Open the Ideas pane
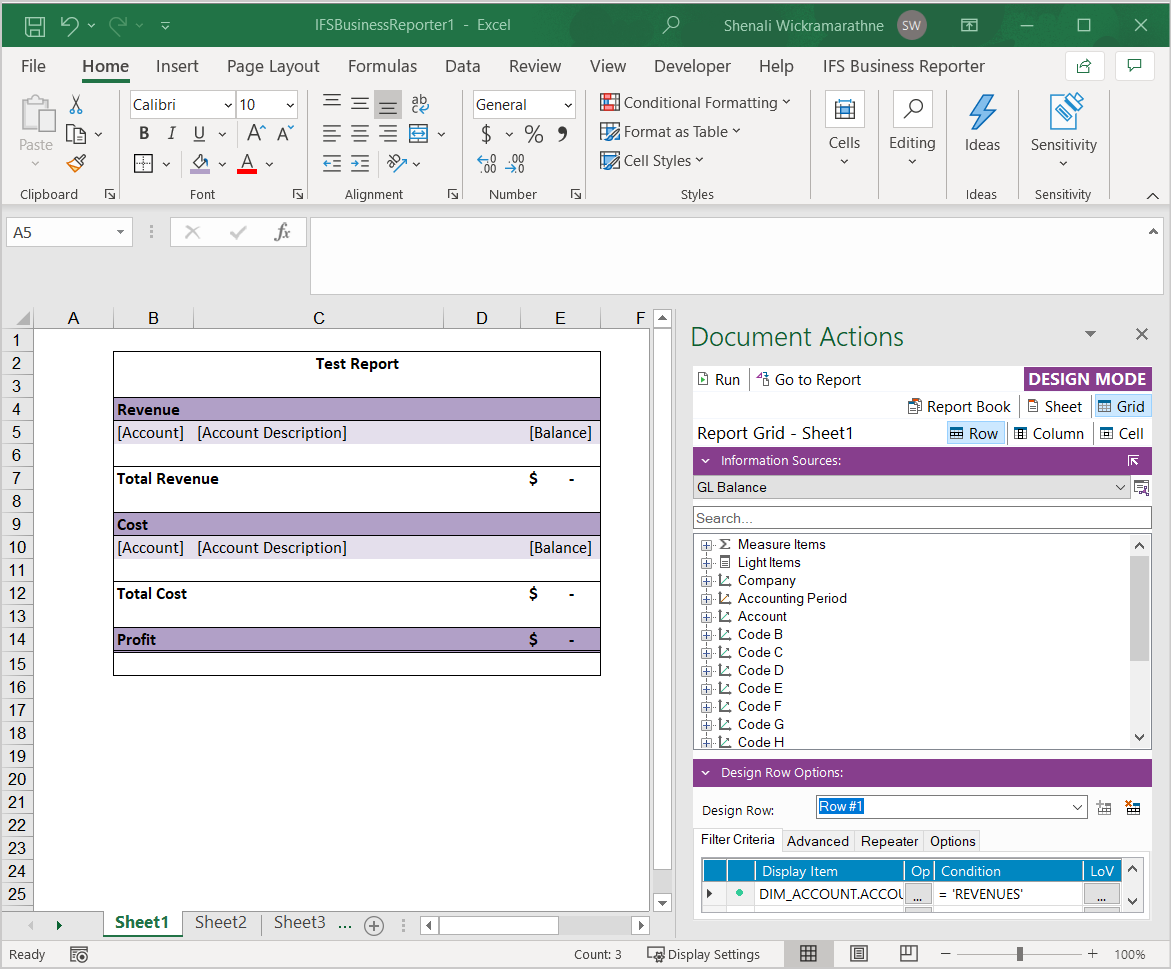The image size is (1171, 969). [982, 123]
